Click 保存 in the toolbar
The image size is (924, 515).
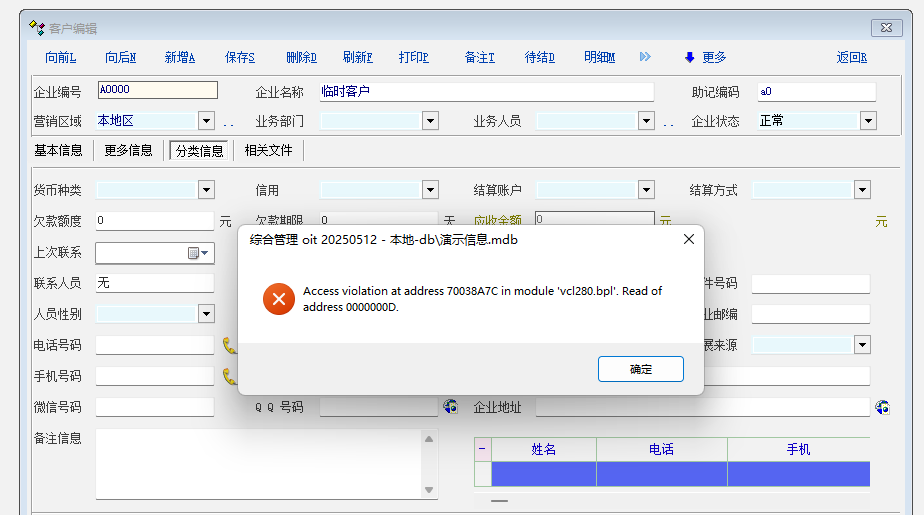pos(240,57)
